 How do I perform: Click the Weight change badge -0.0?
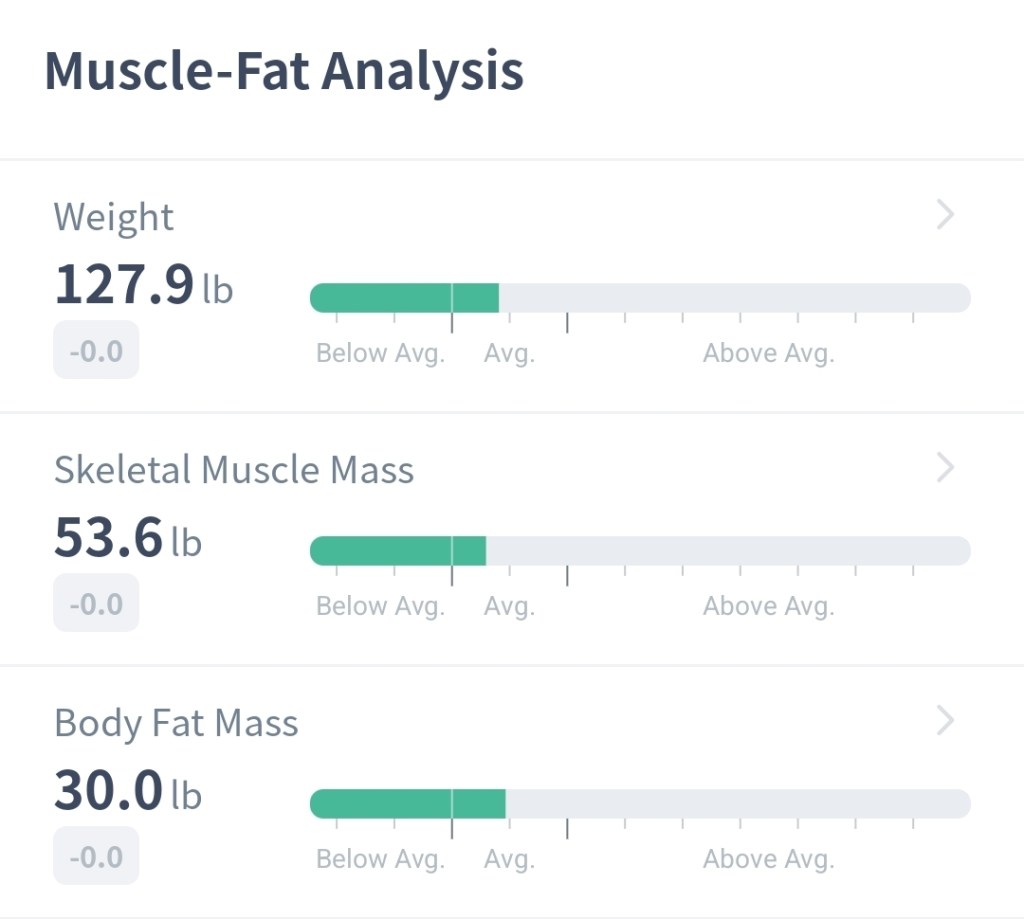96,351
